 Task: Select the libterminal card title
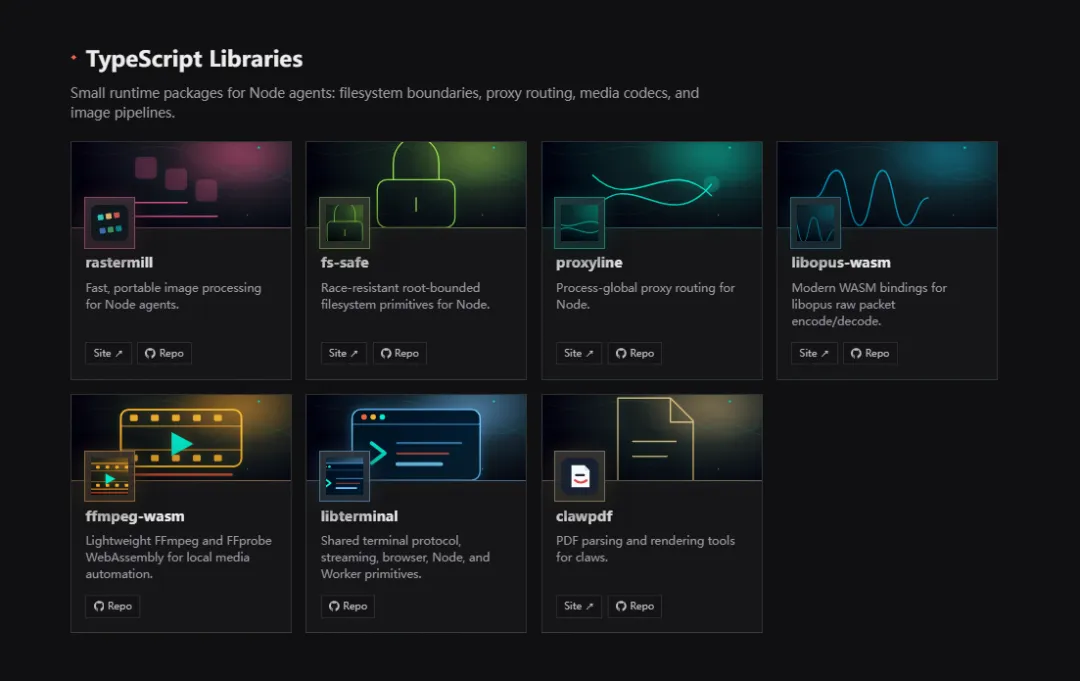(359, 516)
